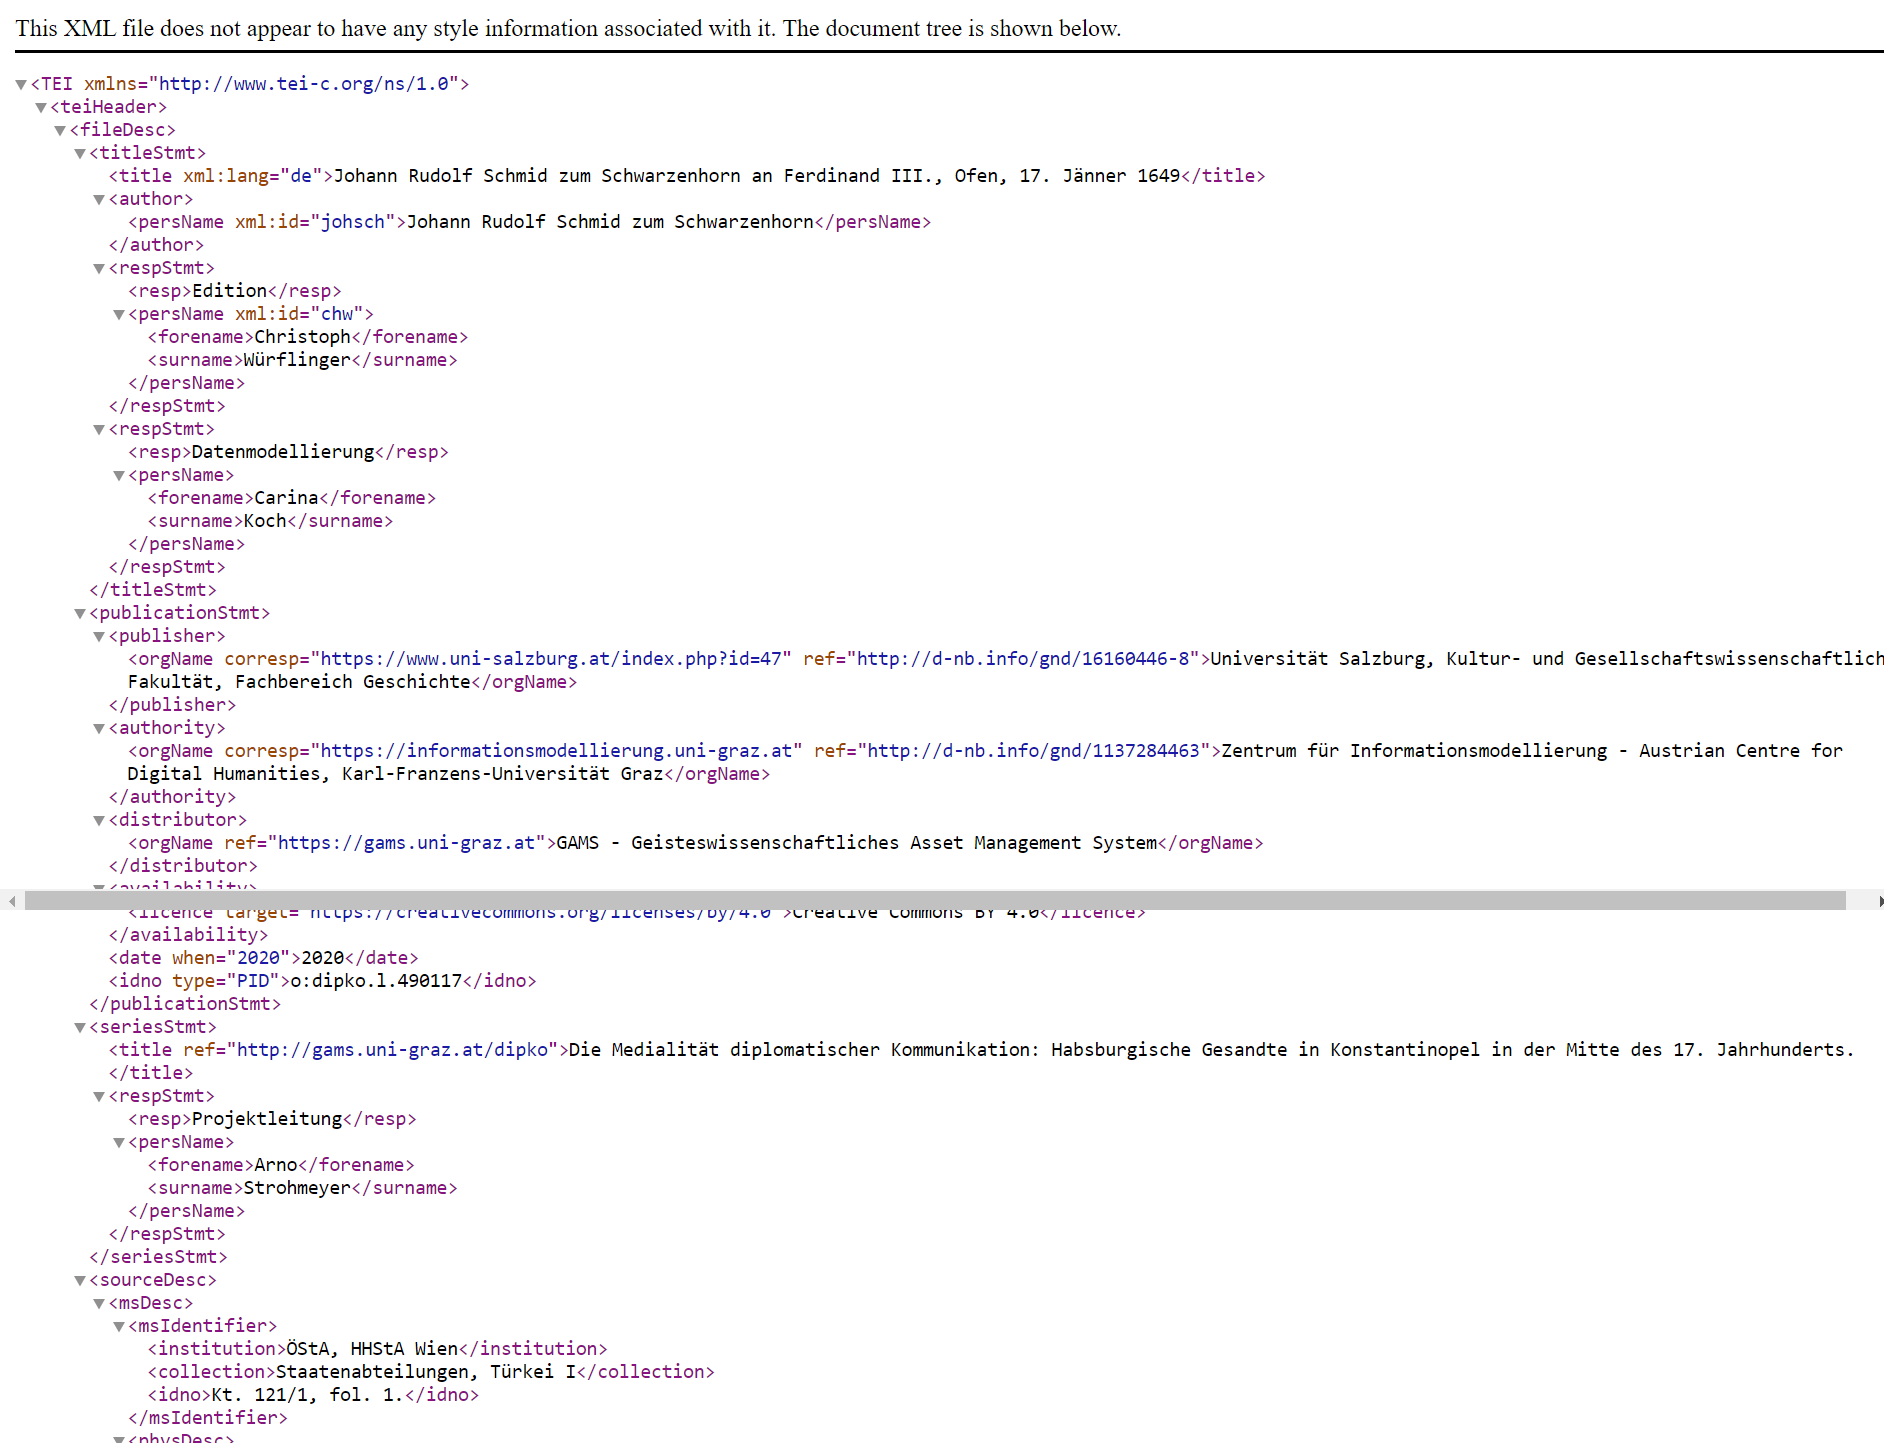Screen dimensions: 1884x1443
Task: Click GAMS - Geisteswissenschaftliches Asset Management System text
Action: [x=856, y=843]
